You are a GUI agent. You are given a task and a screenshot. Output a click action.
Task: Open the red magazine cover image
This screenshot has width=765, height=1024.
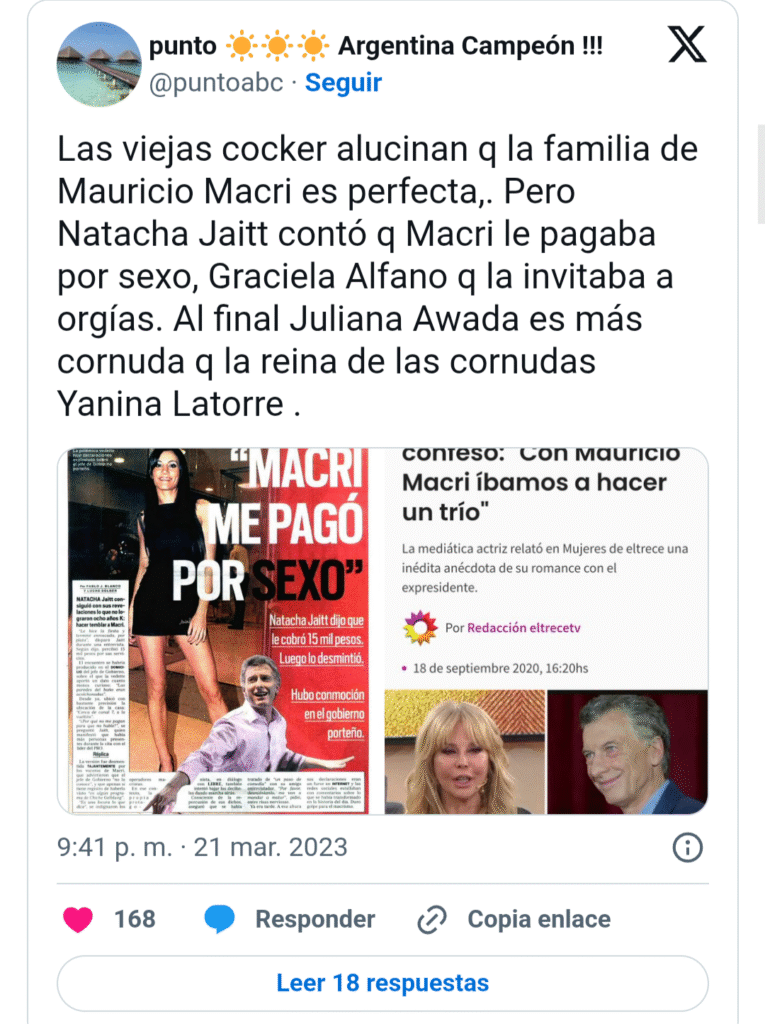click(220, 631)
